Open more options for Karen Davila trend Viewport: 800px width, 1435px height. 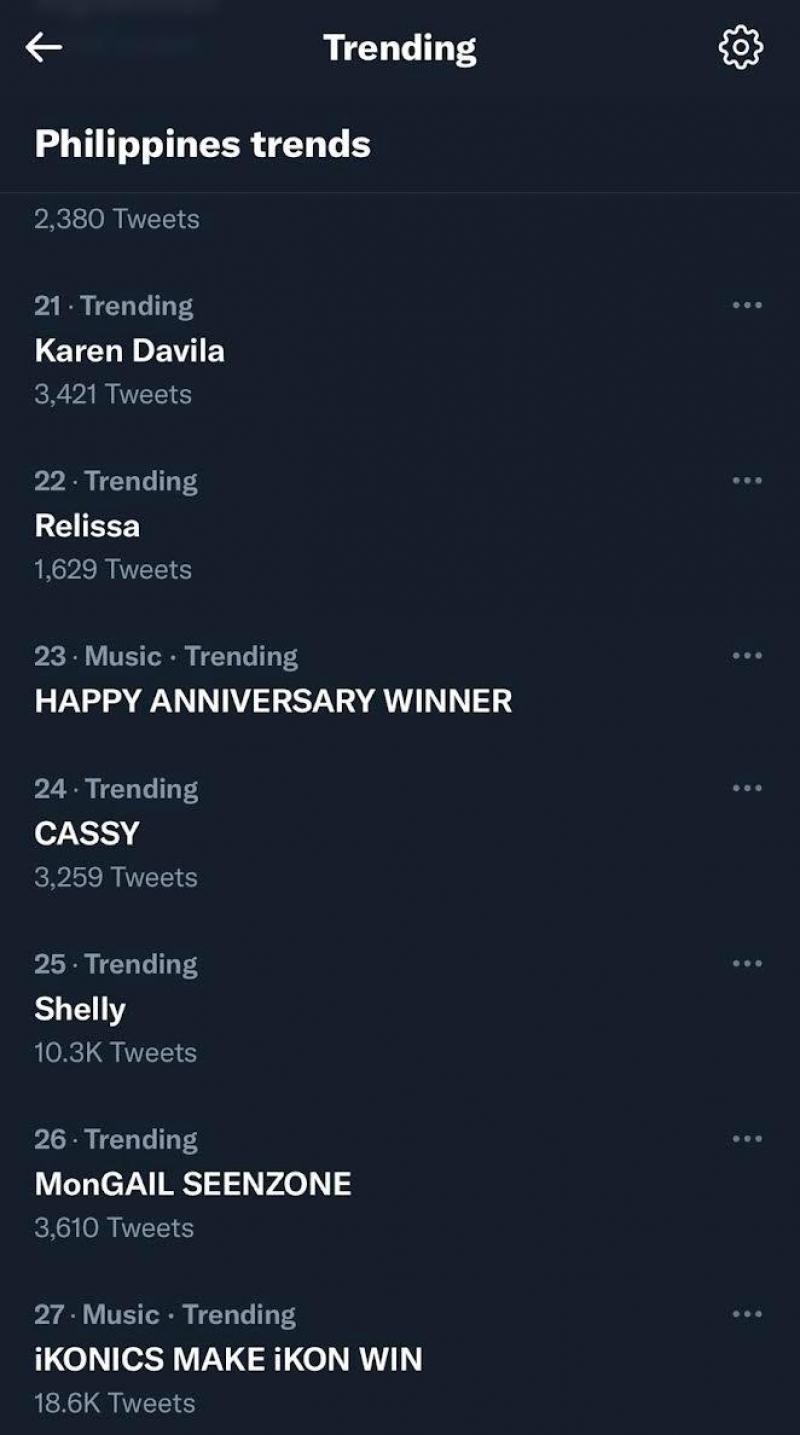click(x=747, y=305)
